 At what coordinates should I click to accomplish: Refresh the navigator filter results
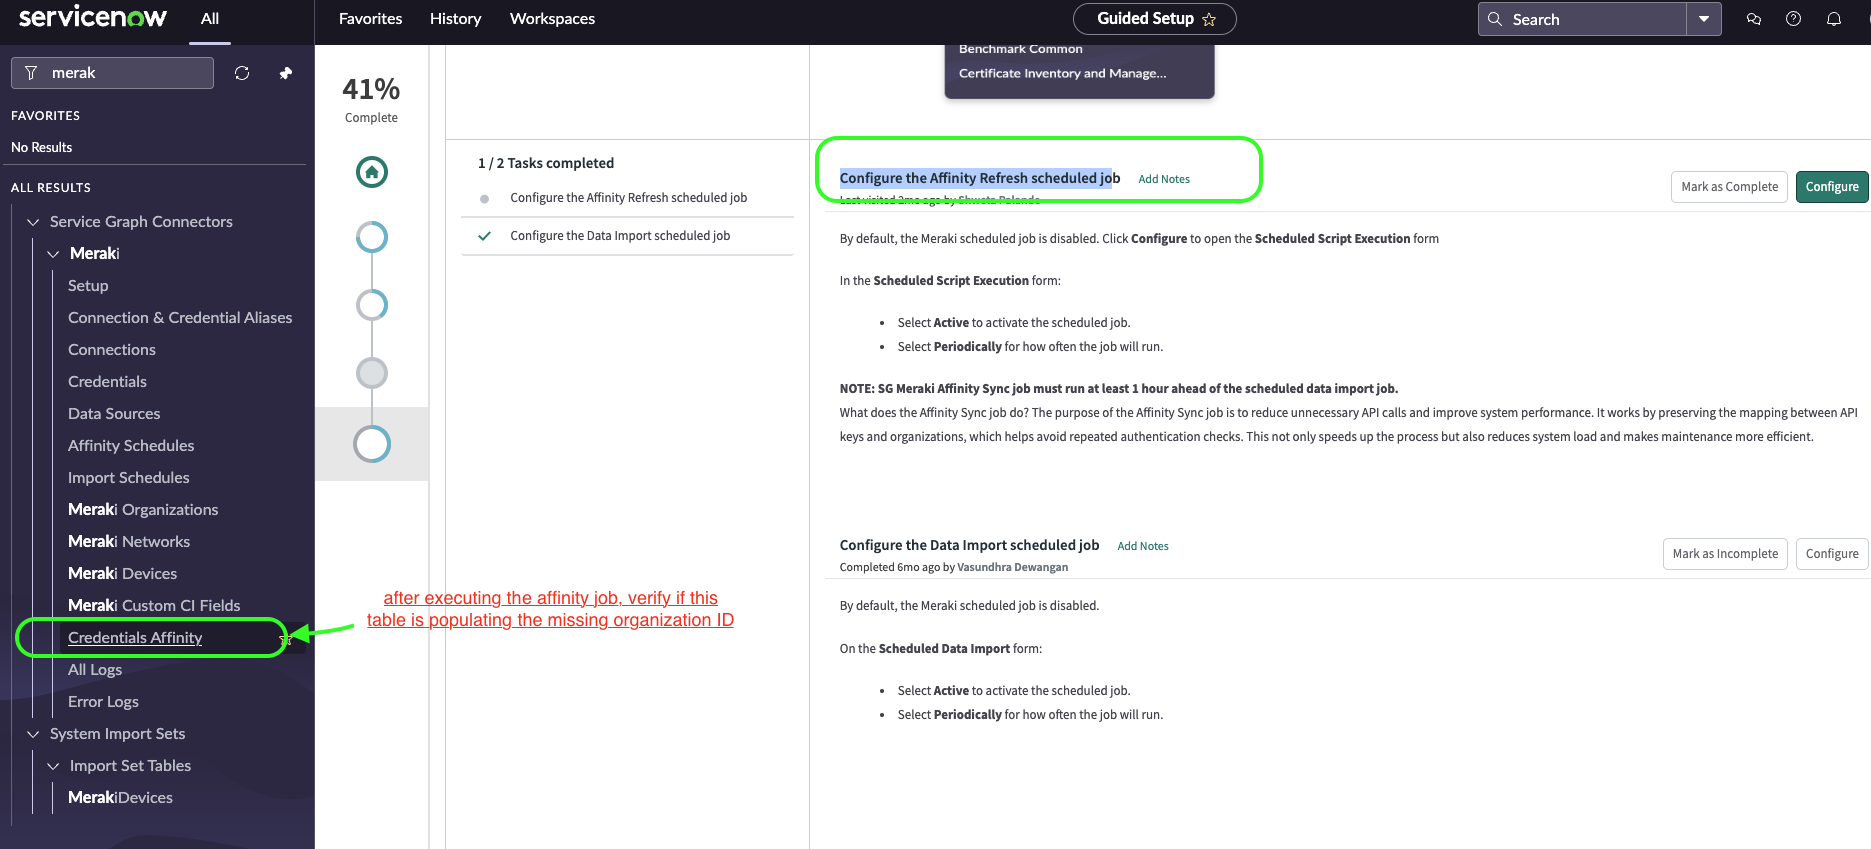pyautogui.click(x=242, y=73)
